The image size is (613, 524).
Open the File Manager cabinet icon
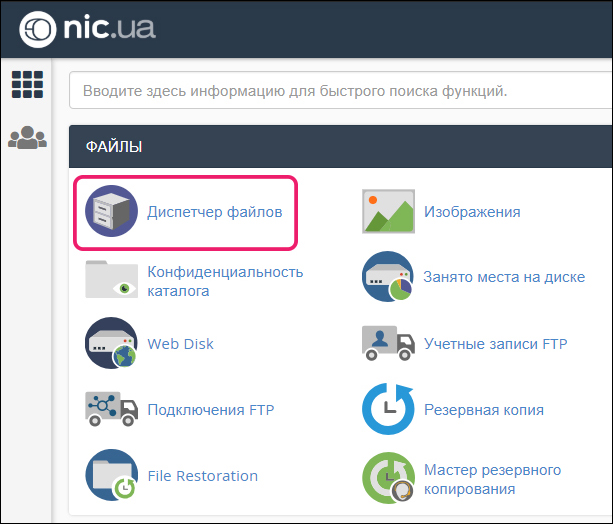click(111, 212)
